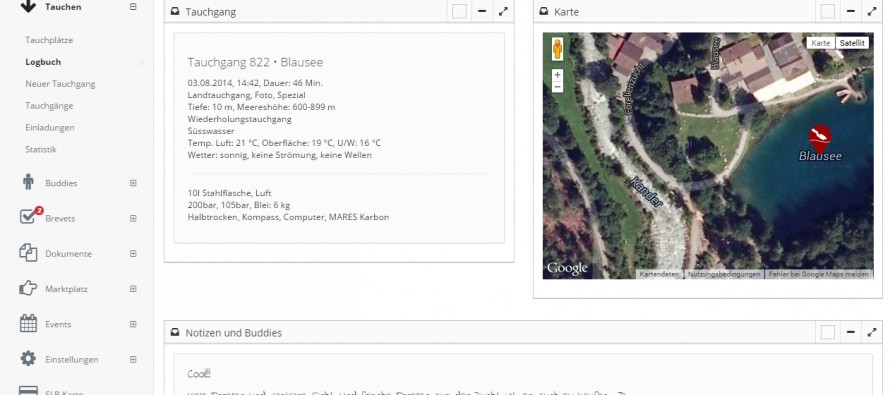Switch map to Karte view

point(821,43)
